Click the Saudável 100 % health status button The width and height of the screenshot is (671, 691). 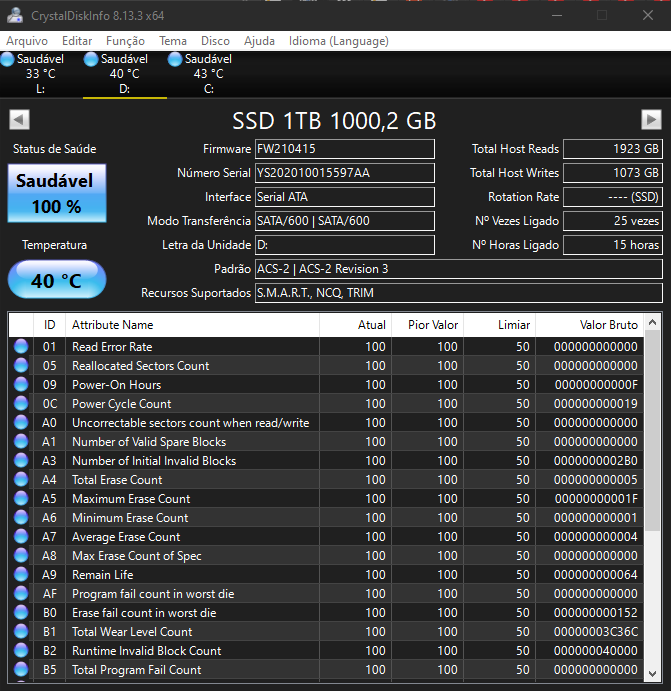[x=57, y=193]
